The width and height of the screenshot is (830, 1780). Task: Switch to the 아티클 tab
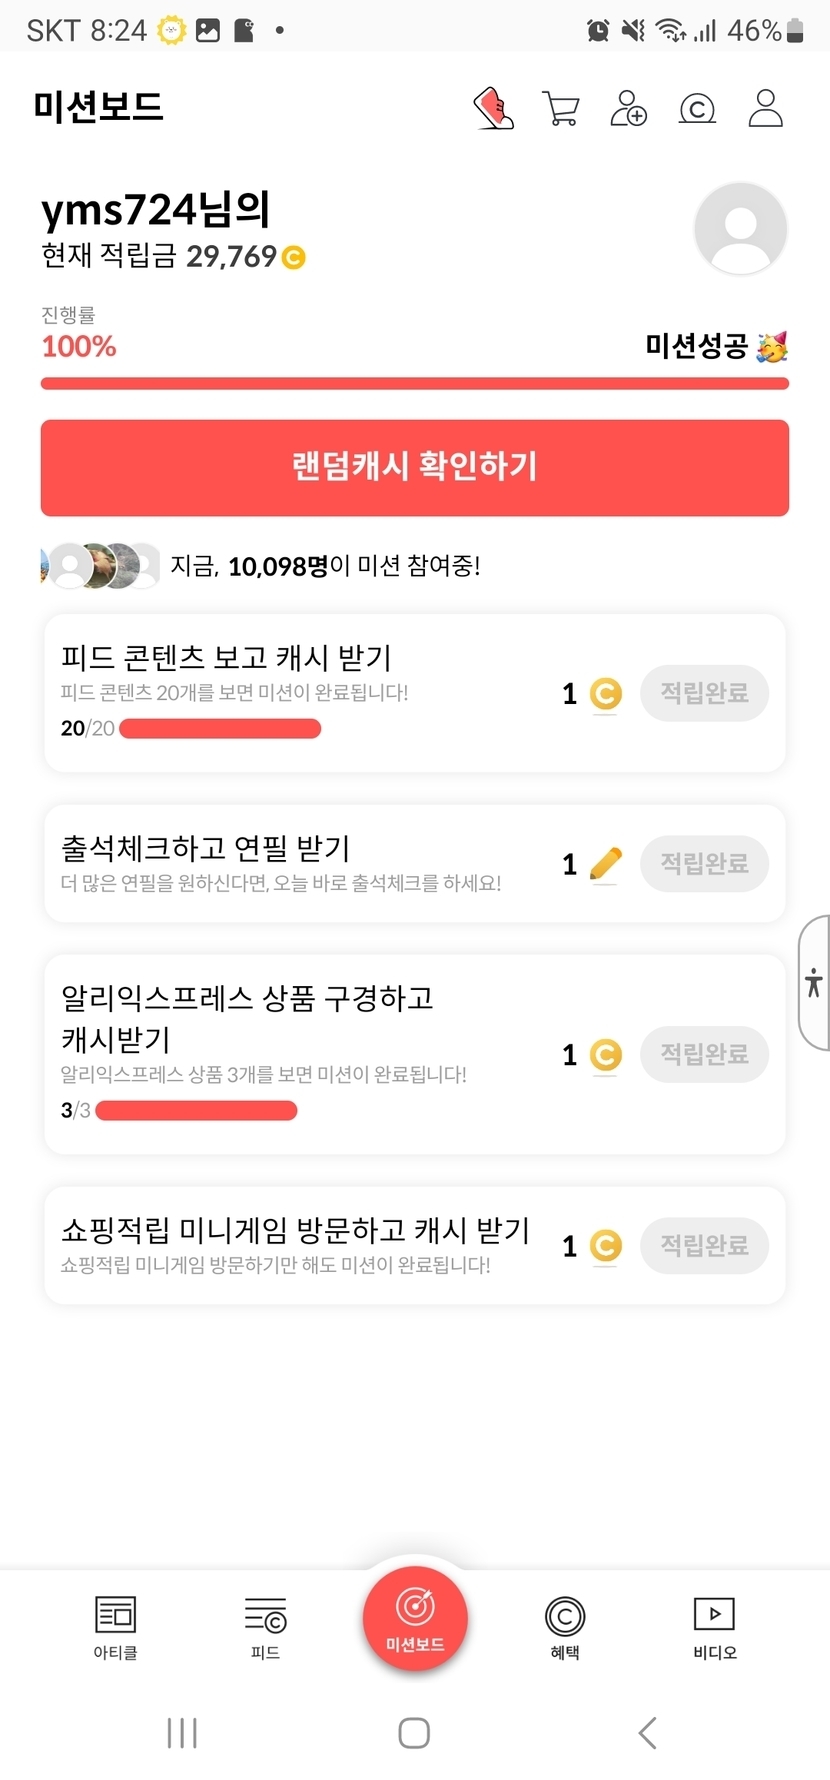click(x=115, y=1625)
